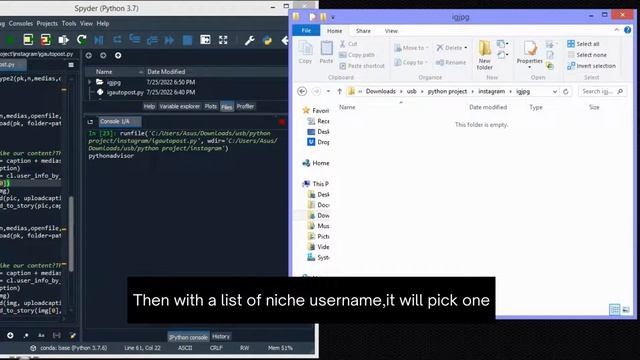Click Select all in Explorer ribbon
This screenshot has height=360, width=640.
click(583, 44)
